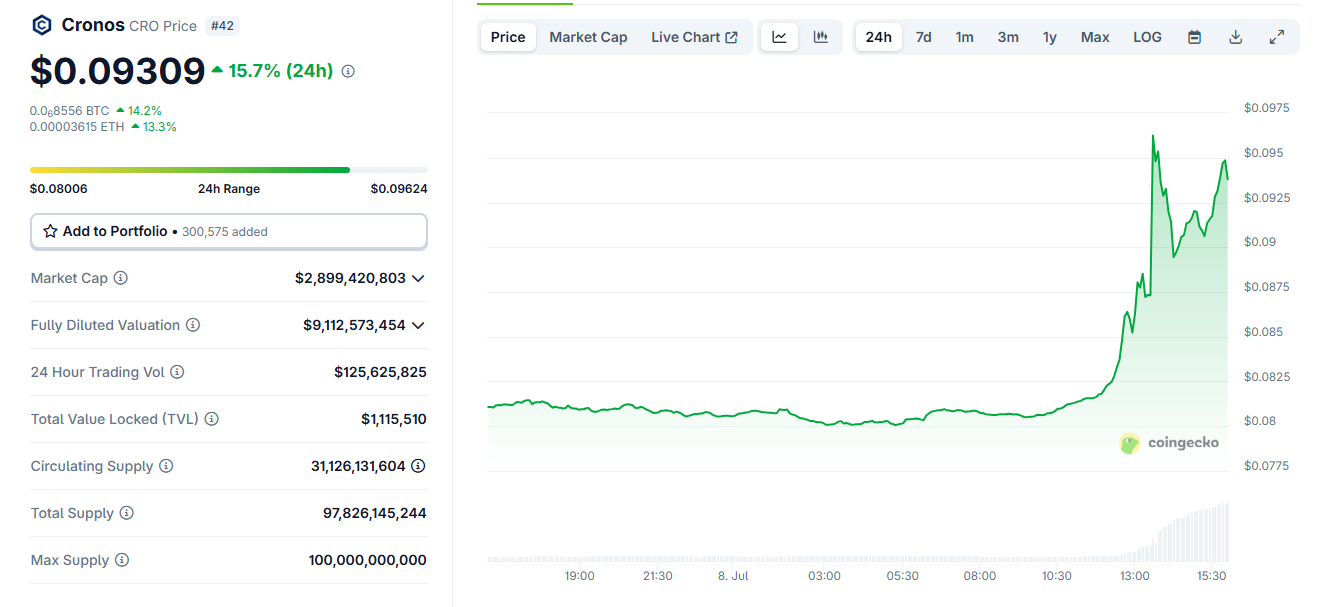Image resolution: width=1323 pixels, height=607 pixels.
Task: Select 1y time range
Action: click(x=1049, y=37)
